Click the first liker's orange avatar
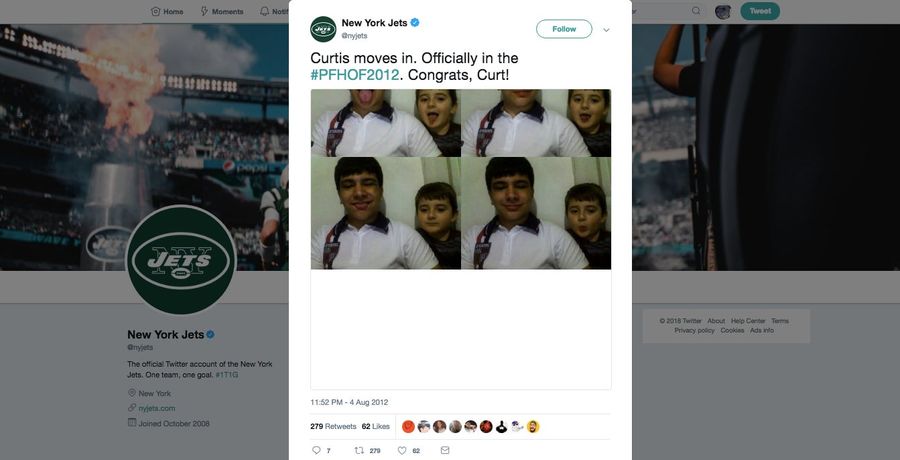The image size is (900, 460). coord(408,426)
